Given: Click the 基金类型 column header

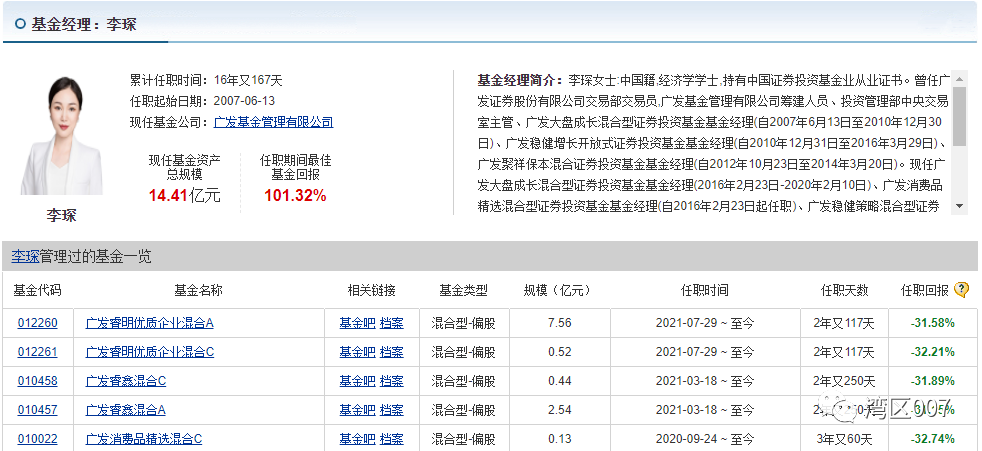Looking at the screenshot, I should click(x=463, y=290).
